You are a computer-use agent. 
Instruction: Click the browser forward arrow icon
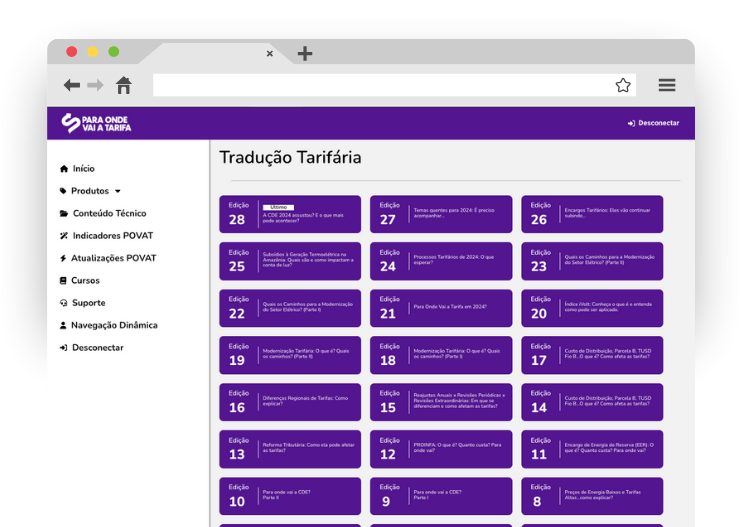[95, 85]
